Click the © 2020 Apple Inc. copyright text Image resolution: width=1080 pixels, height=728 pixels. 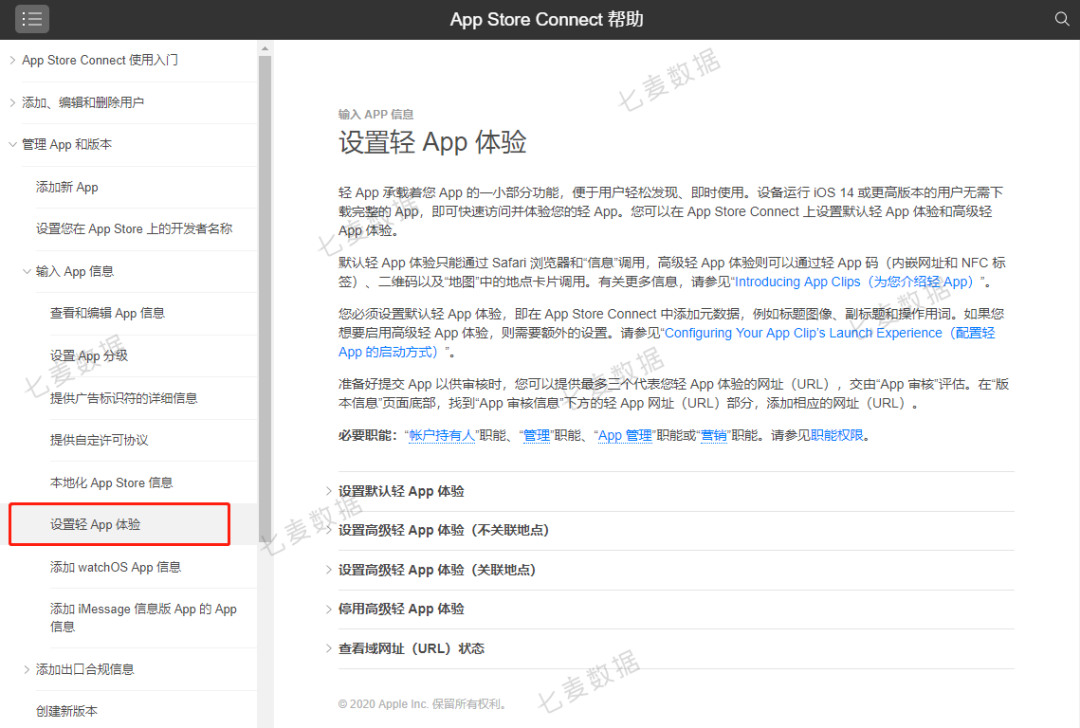tap(423, 705)
